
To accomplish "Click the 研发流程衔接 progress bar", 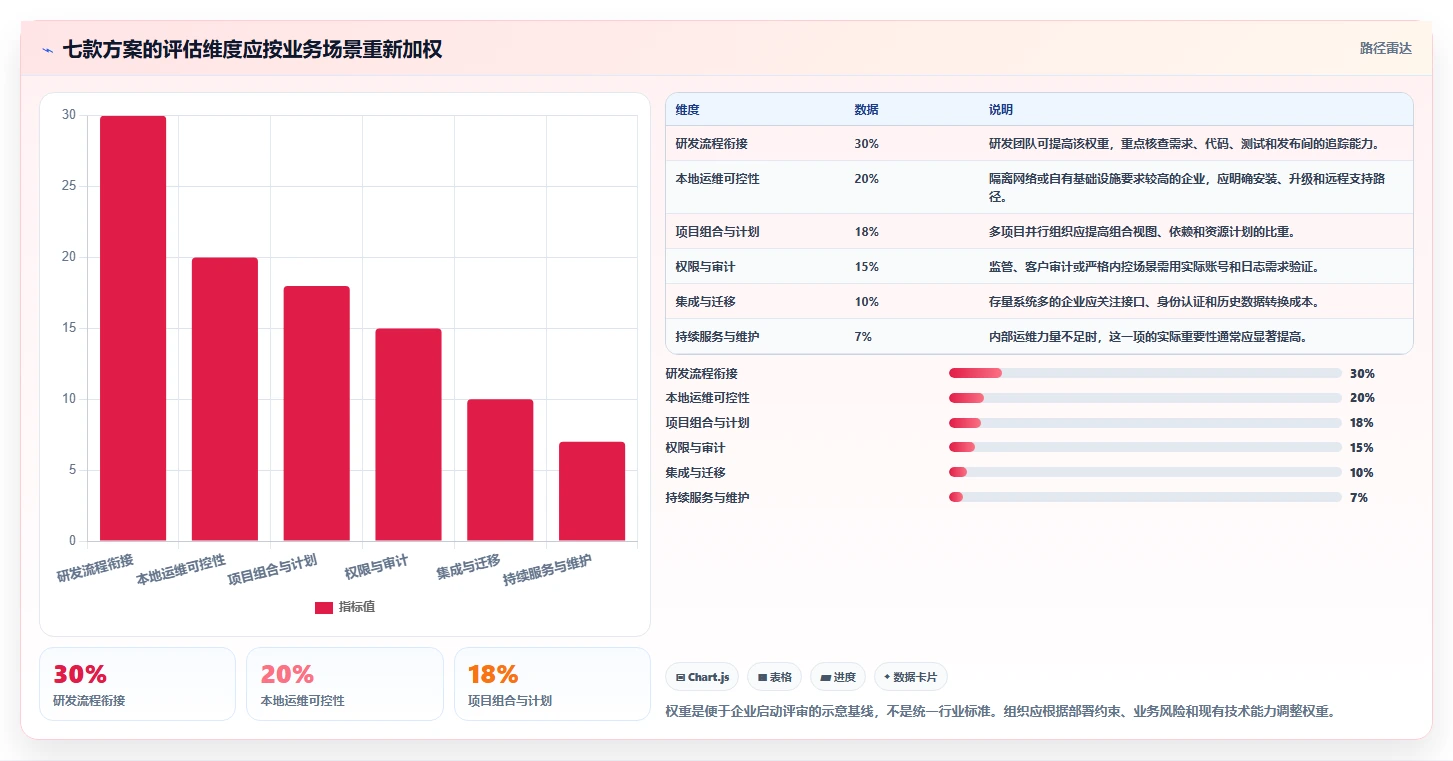I will (x=1145, y=373).
